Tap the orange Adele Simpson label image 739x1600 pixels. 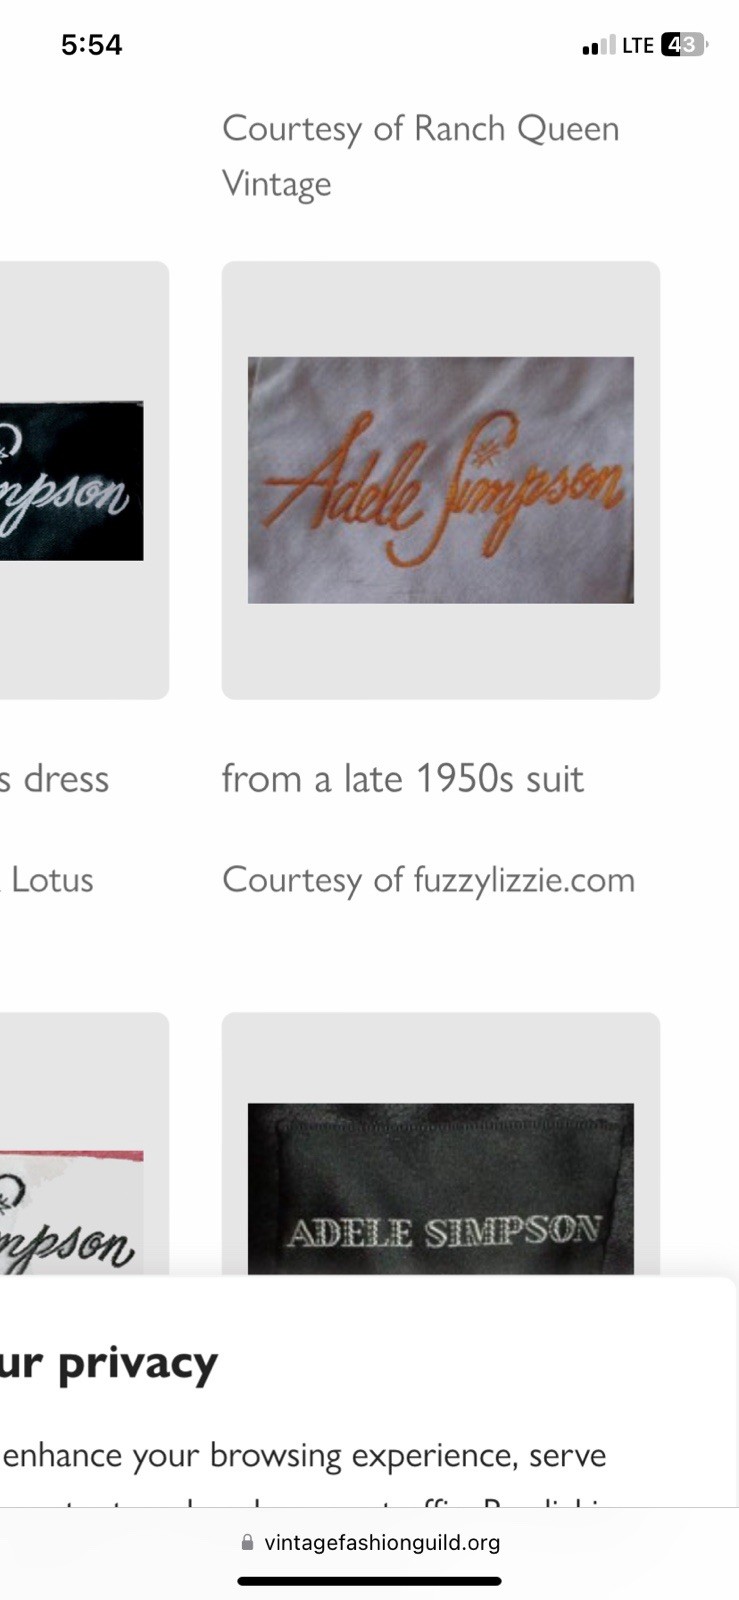click(x=440, y=480)
